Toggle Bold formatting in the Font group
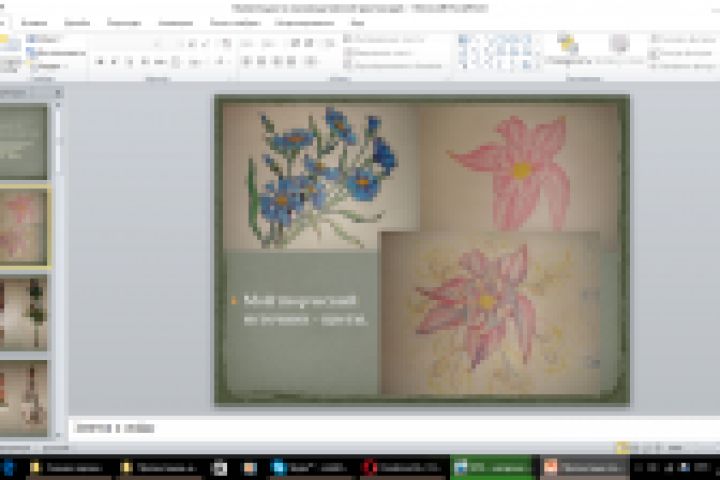The height and width of the screenshot is (480, 720). pos(99,62)
